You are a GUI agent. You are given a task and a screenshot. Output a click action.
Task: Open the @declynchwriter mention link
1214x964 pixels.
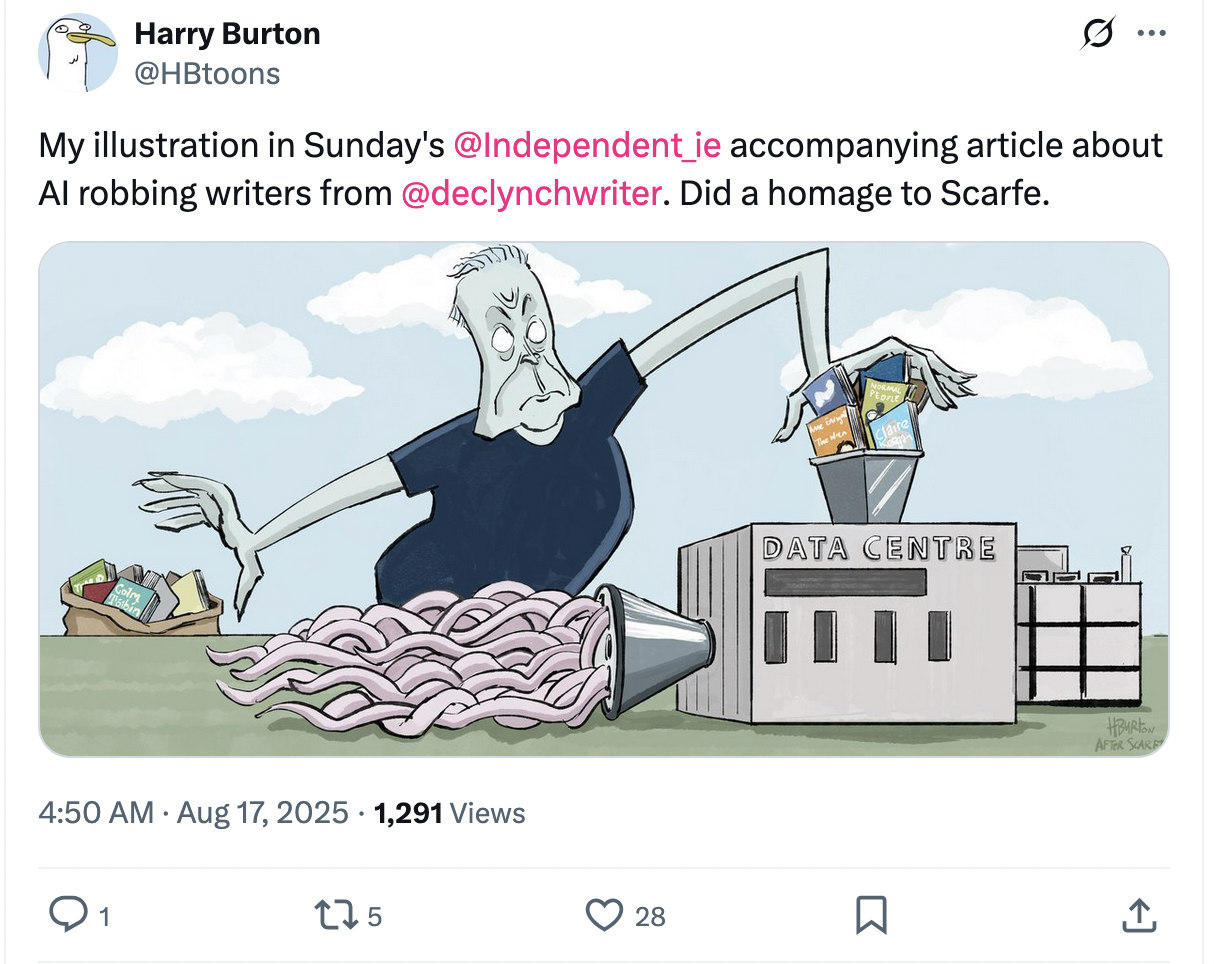[x=531, y=192]
